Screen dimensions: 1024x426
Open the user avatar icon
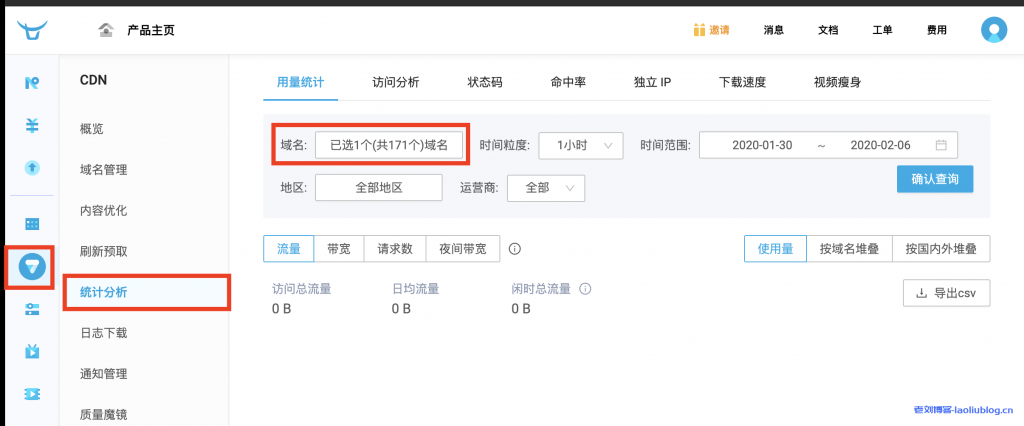pos(993,30)
